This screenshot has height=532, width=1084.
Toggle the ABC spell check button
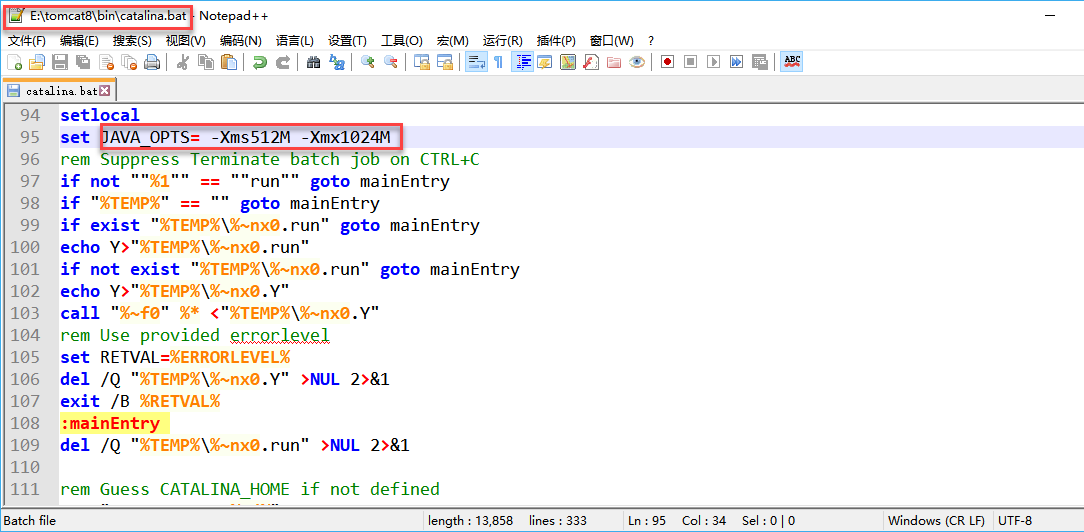coord(792,62)
